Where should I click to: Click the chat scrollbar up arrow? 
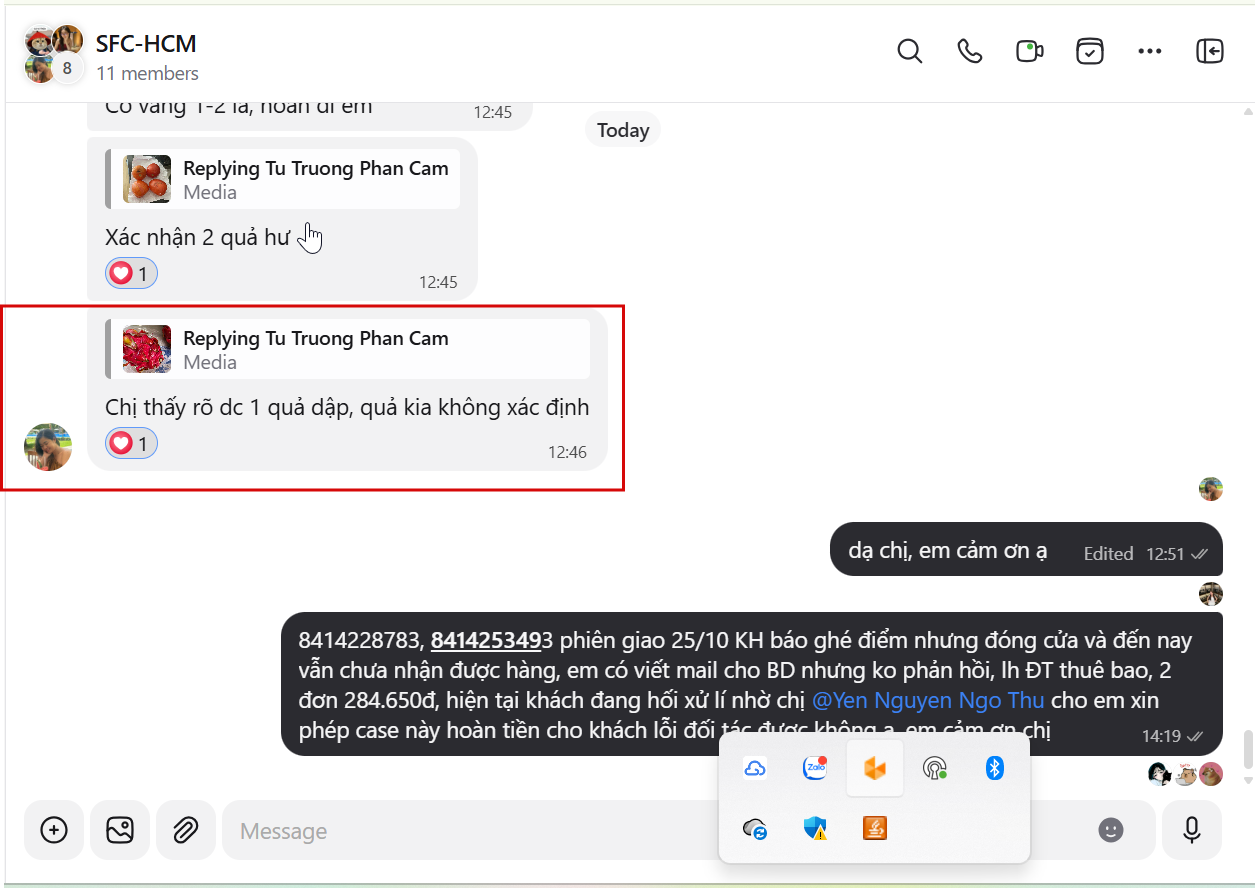(x=1247, y=110)
